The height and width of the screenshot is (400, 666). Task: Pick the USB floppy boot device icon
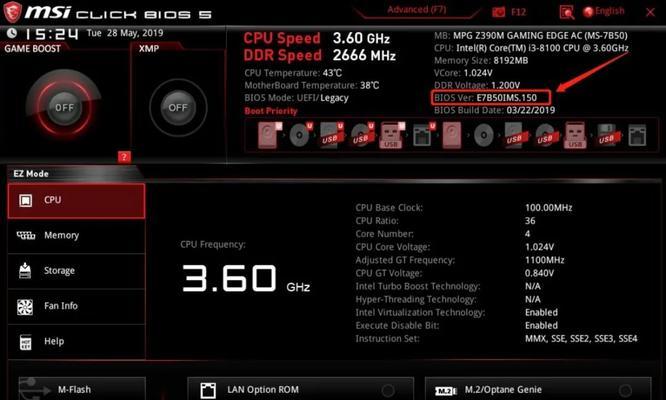pyautogui.click(x=607, y=135)
